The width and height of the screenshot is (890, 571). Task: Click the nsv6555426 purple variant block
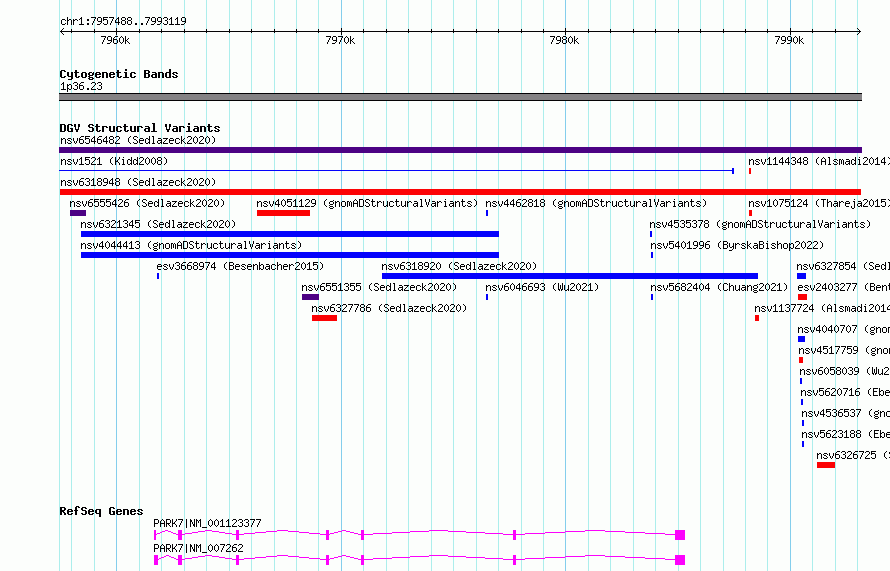78,213
